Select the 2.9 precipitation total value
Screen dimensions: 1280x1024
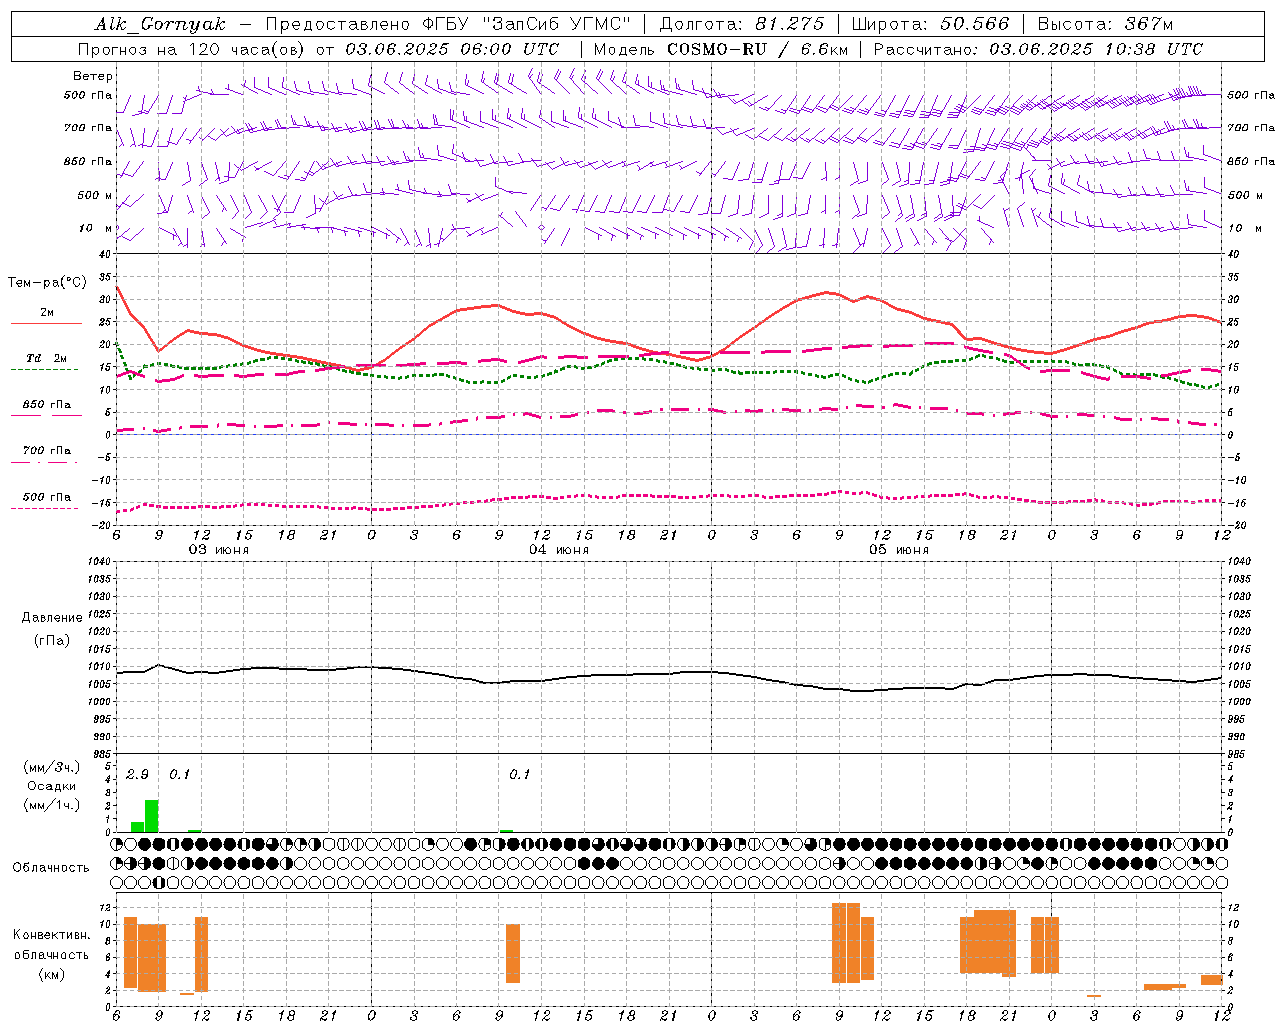pyautogui.click(x=138, y=775)
